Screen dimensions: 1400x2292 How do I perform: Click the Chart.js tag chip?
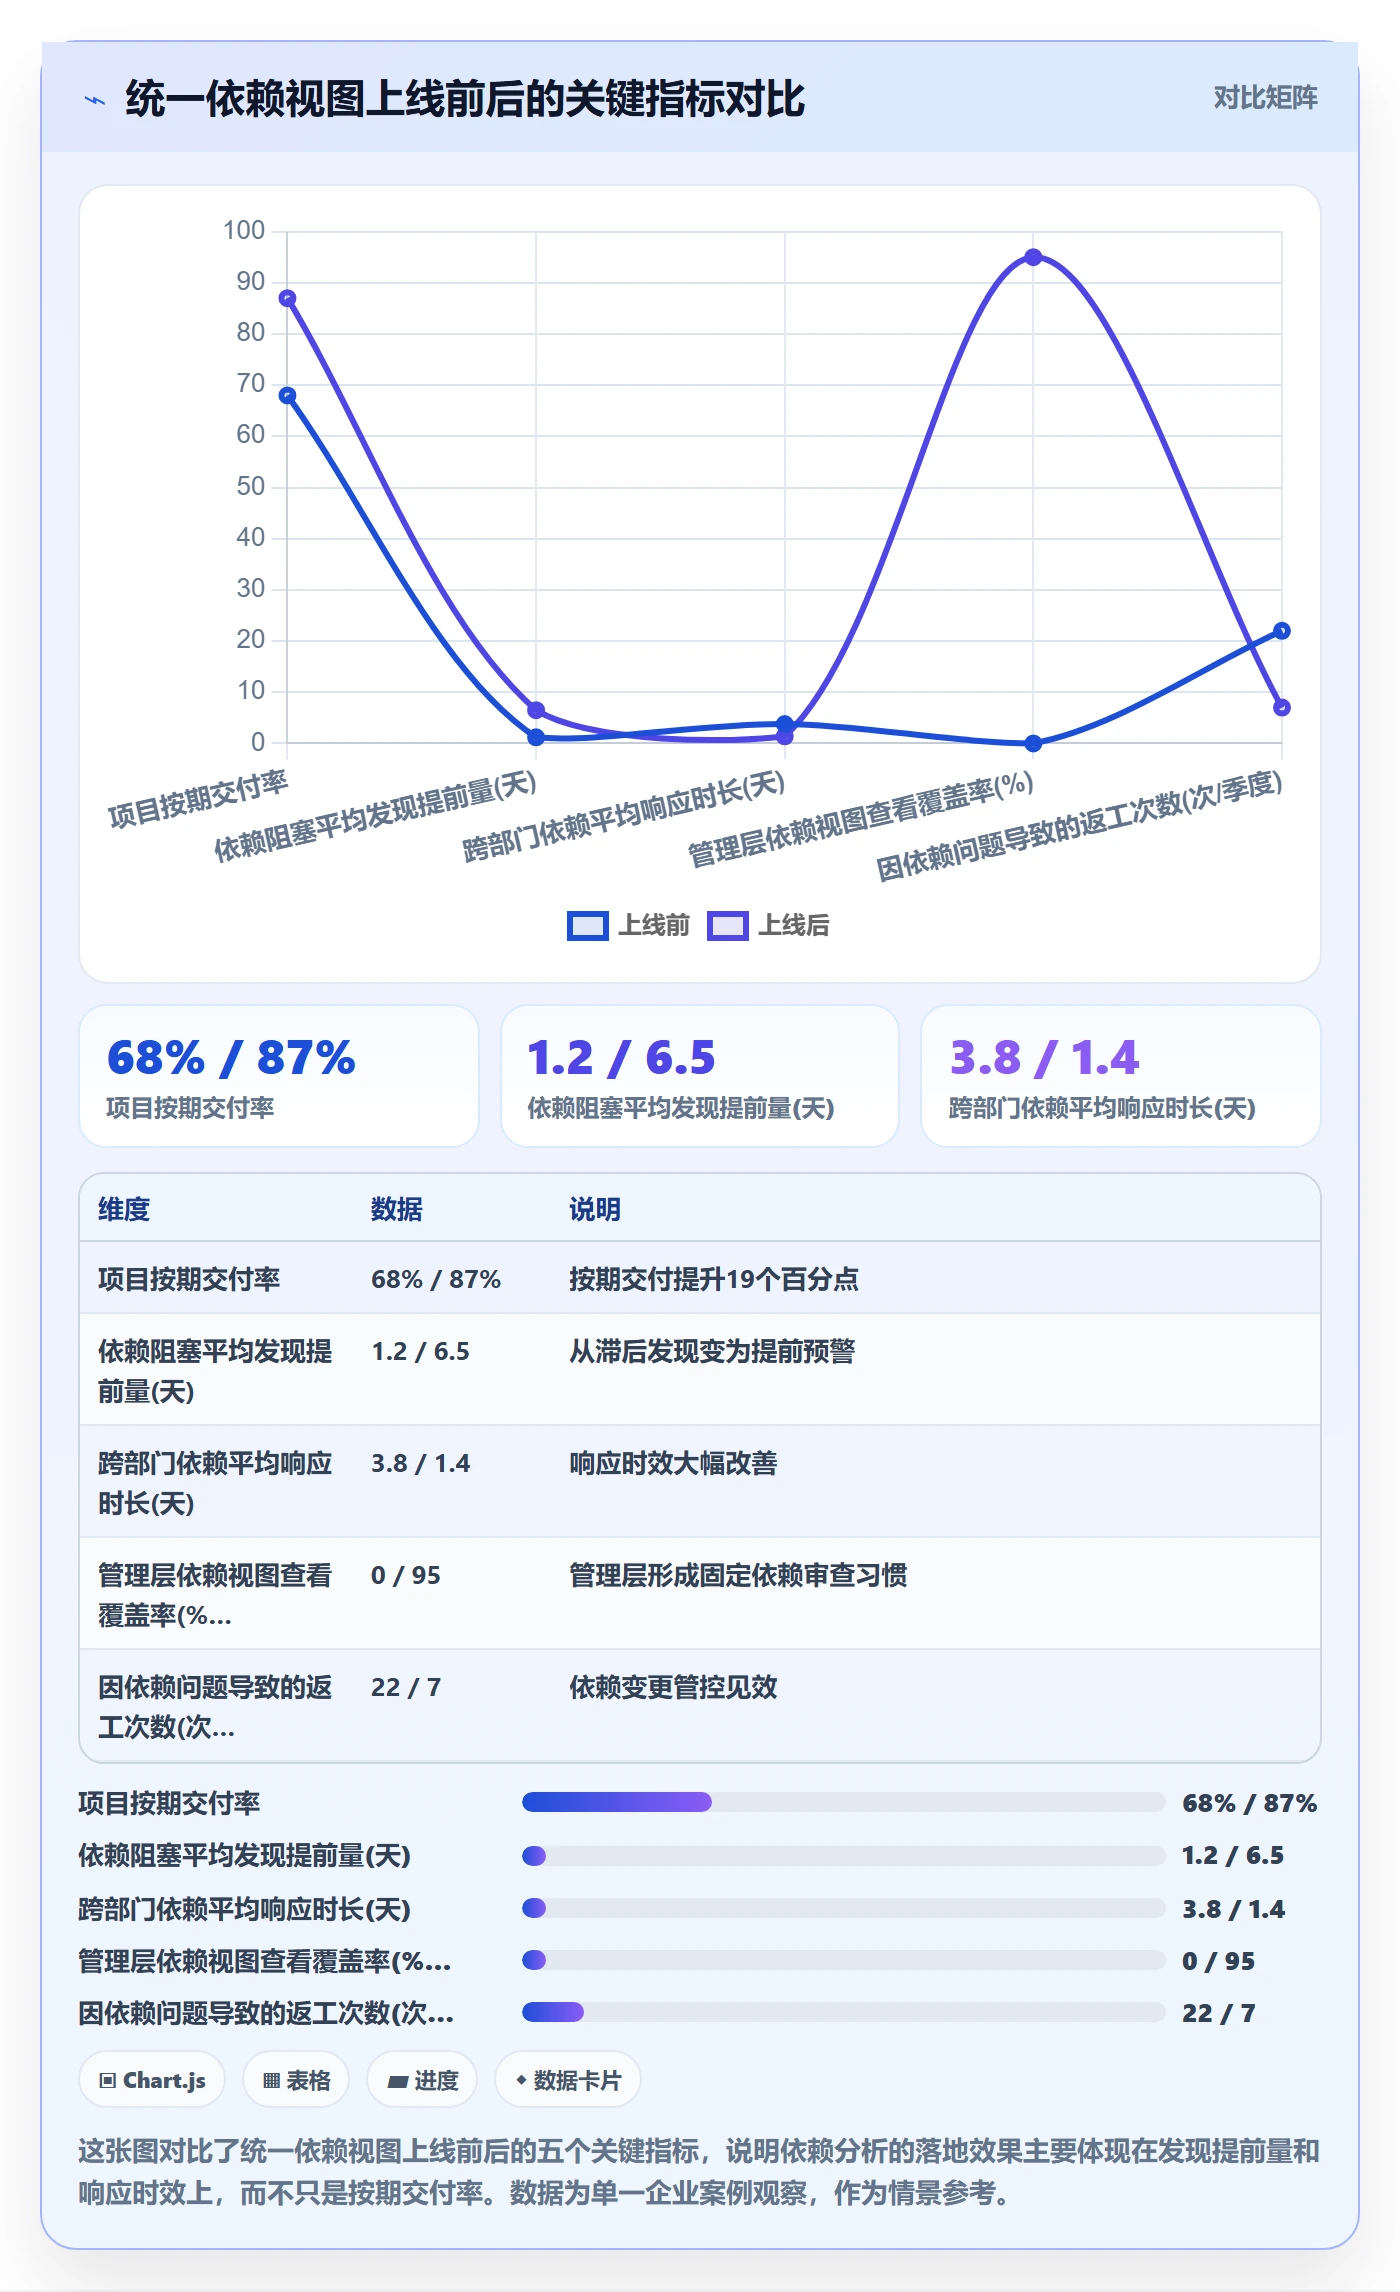pyautogui.click(x=152, y=2080)
